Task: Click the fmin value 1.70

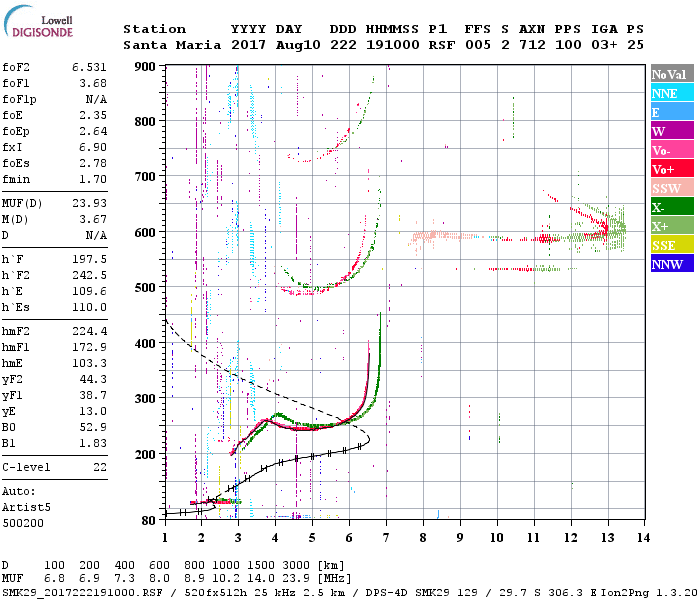Action: pyautogui.click(x=93, y=179)
